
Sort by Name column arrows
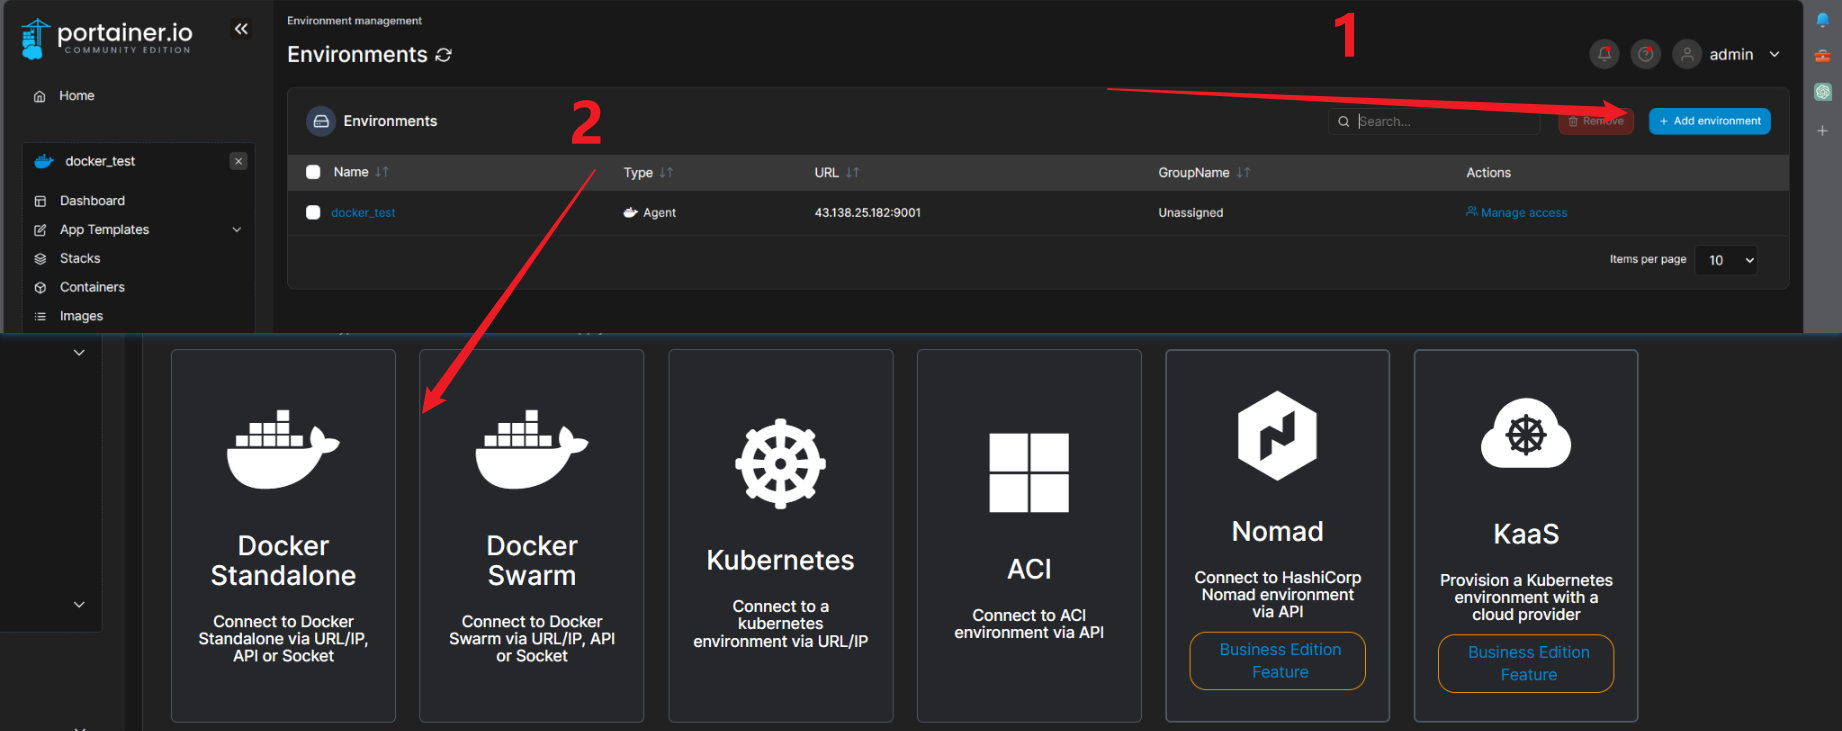coord(382,172)
